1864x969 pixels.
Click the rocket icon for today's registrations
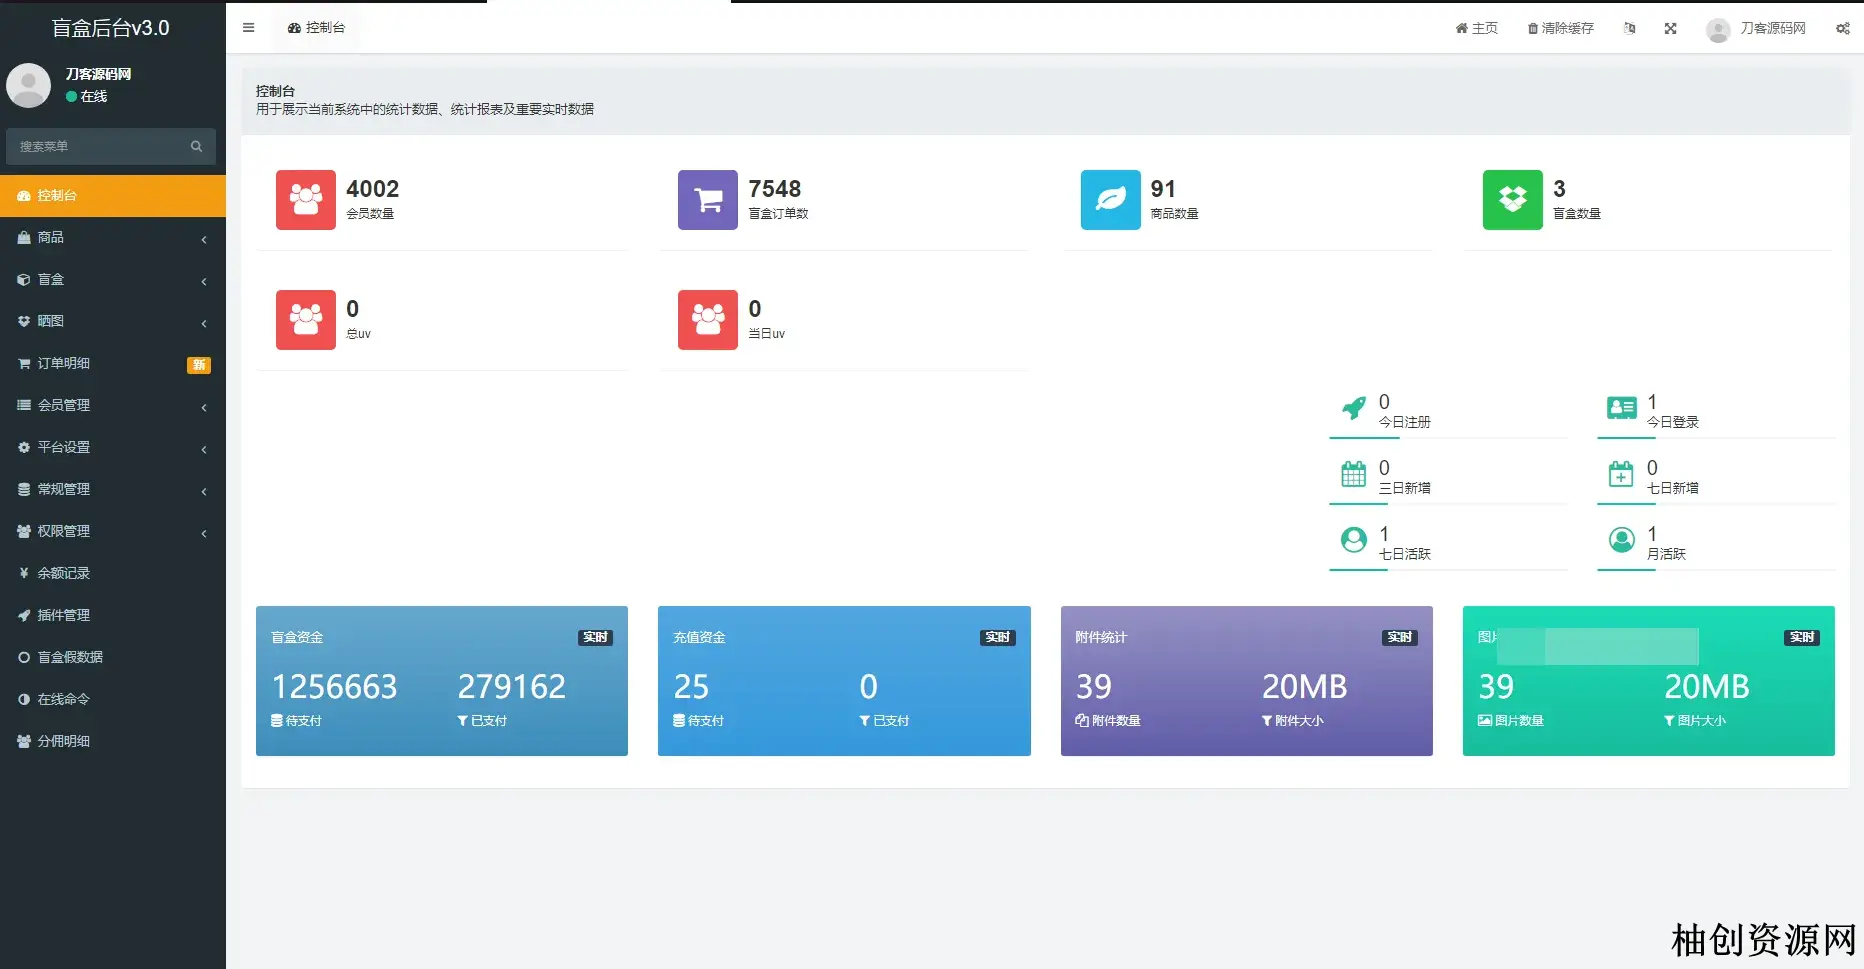coord(1353,408)
